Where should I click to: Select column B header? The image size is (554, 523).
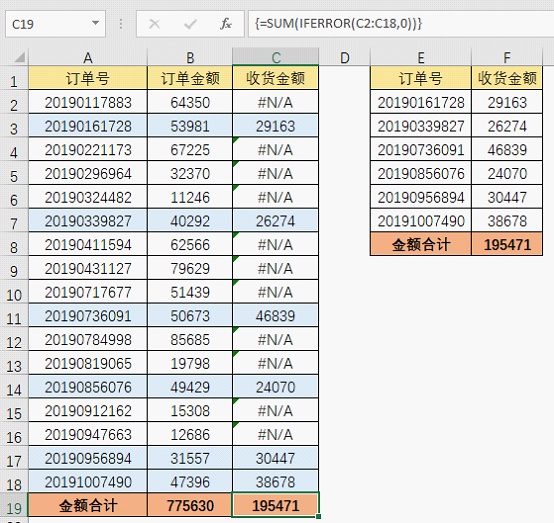tap(190, 57)
